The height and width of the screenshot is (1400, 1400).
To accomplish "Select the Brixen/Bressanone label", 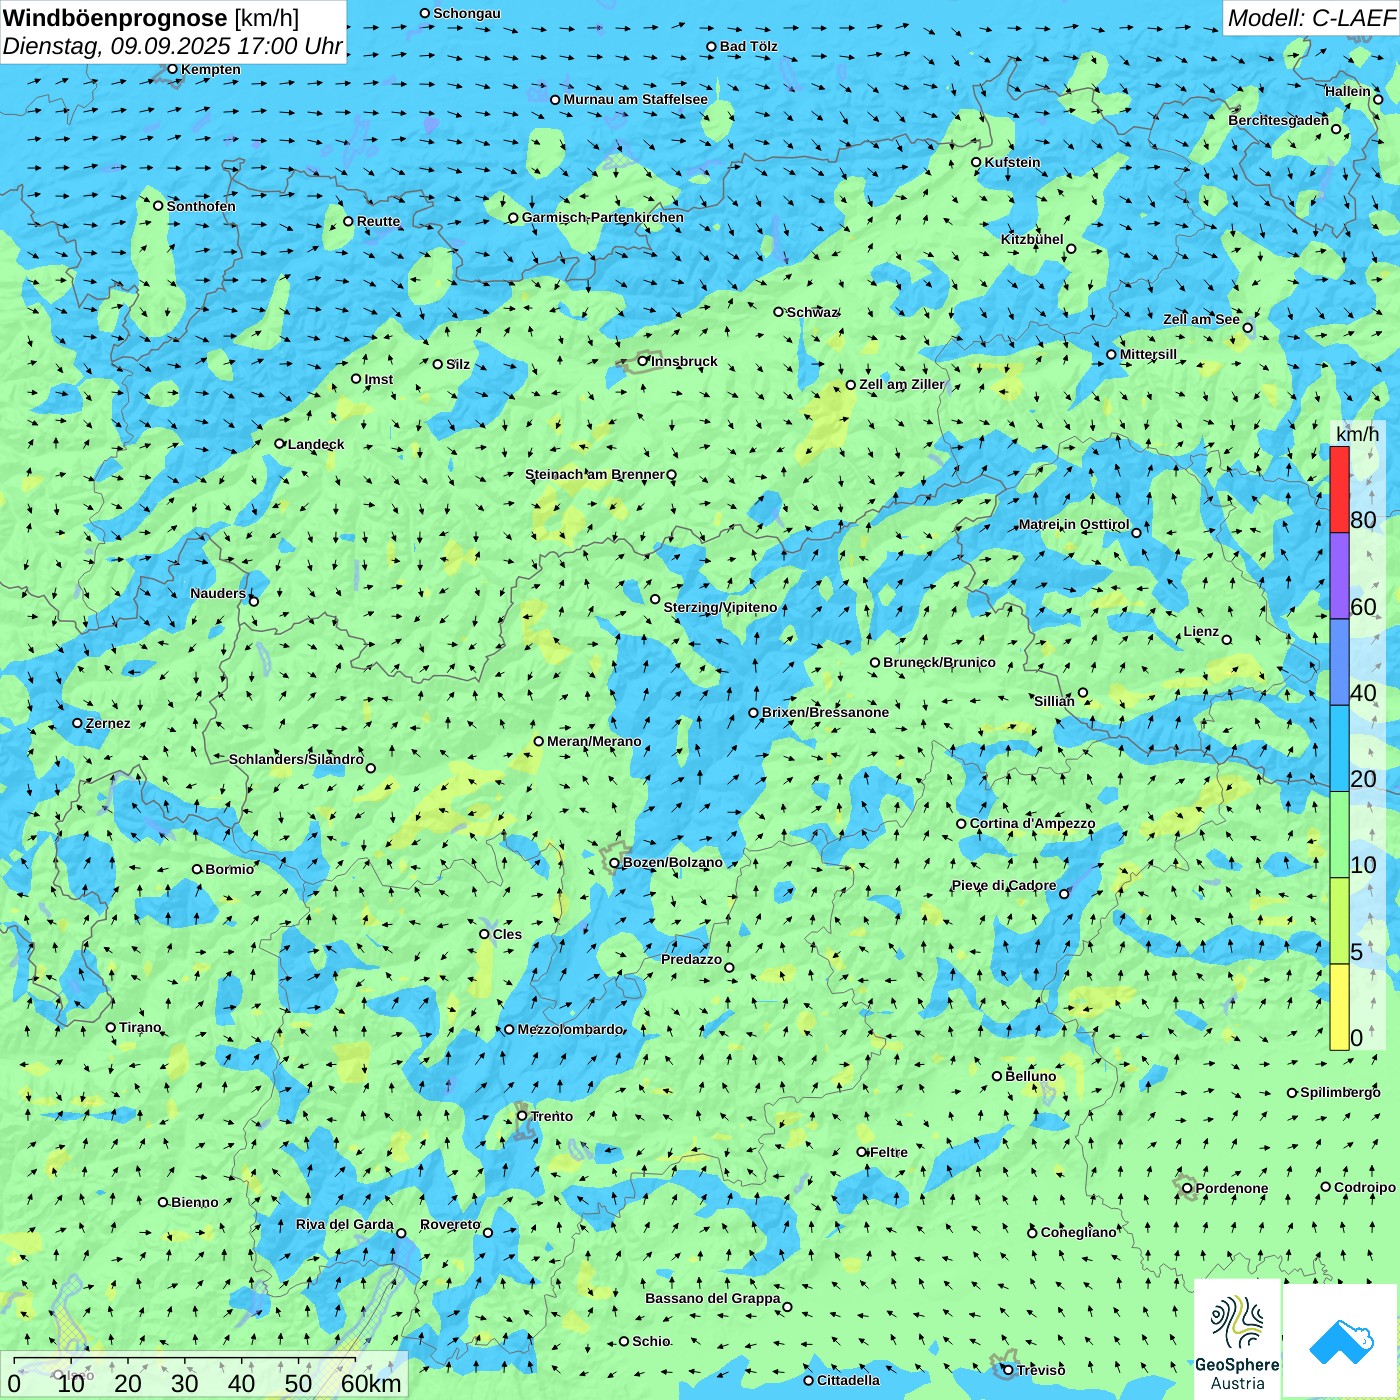I will pyautogui.click(x=825, y=712).
